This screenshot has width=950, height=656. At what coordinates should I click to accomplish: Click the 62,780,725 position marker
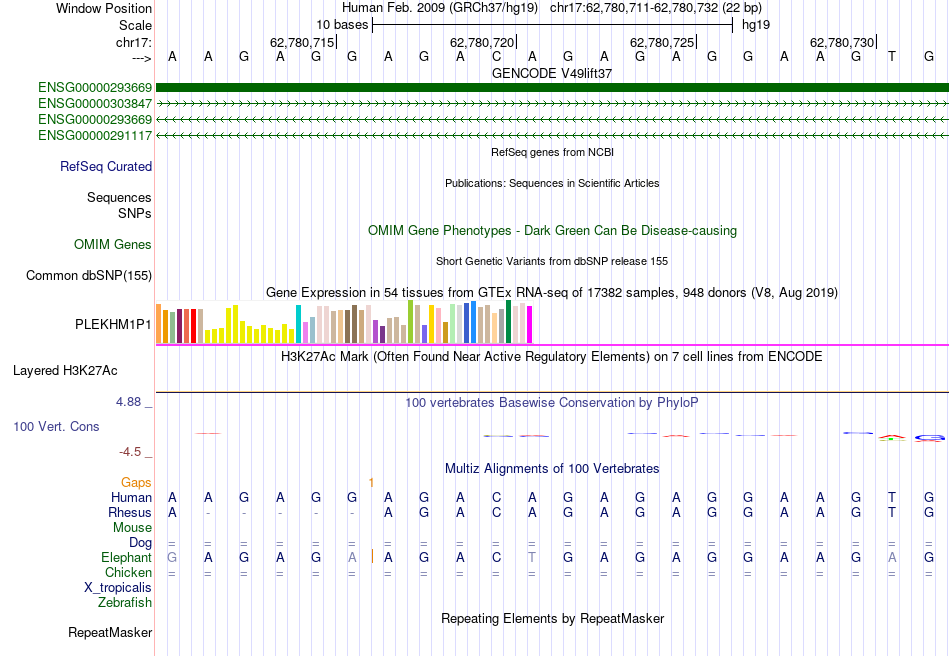pyautogui.click(x=662, y=42)
